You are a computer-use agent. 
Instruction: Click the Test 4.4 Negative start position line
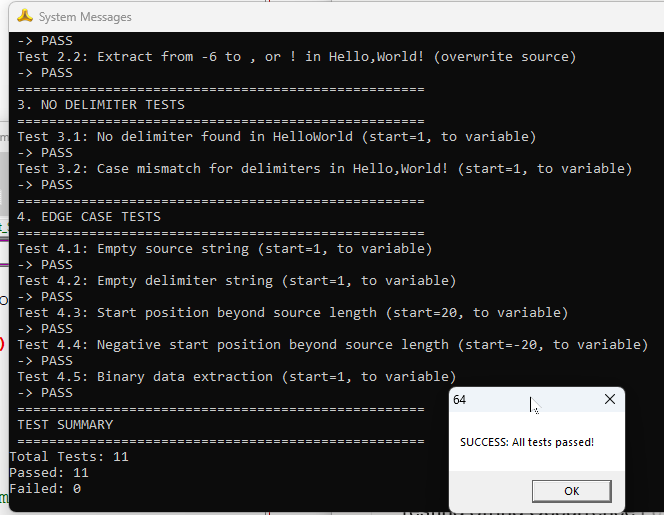click(x=332, y=345)
